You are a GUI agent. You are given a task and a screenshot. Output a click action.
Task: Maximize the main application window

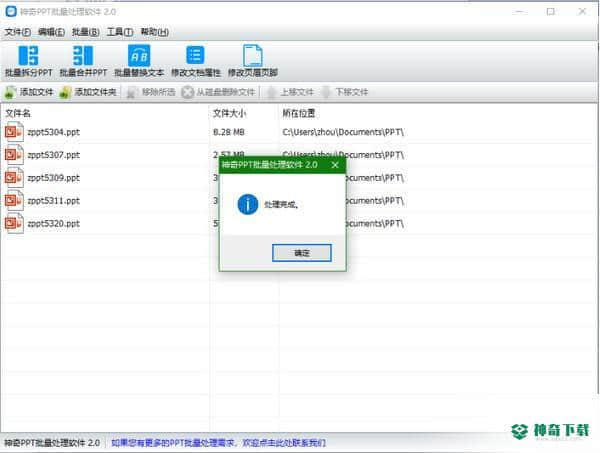(x=551, y=11)
